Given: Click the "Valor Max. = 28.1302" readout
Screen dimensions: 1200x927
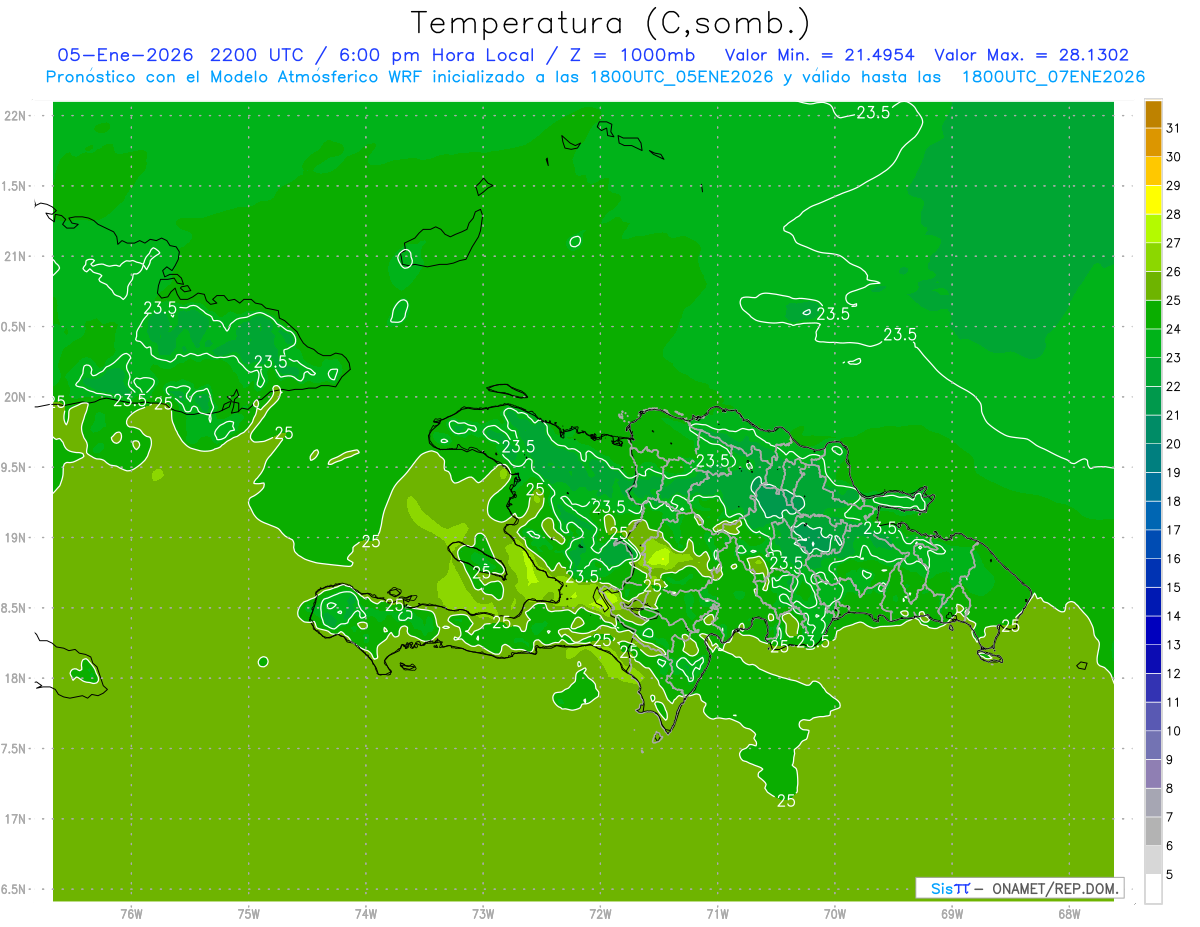Looking at the screenshot, I should click(1032, 55).
